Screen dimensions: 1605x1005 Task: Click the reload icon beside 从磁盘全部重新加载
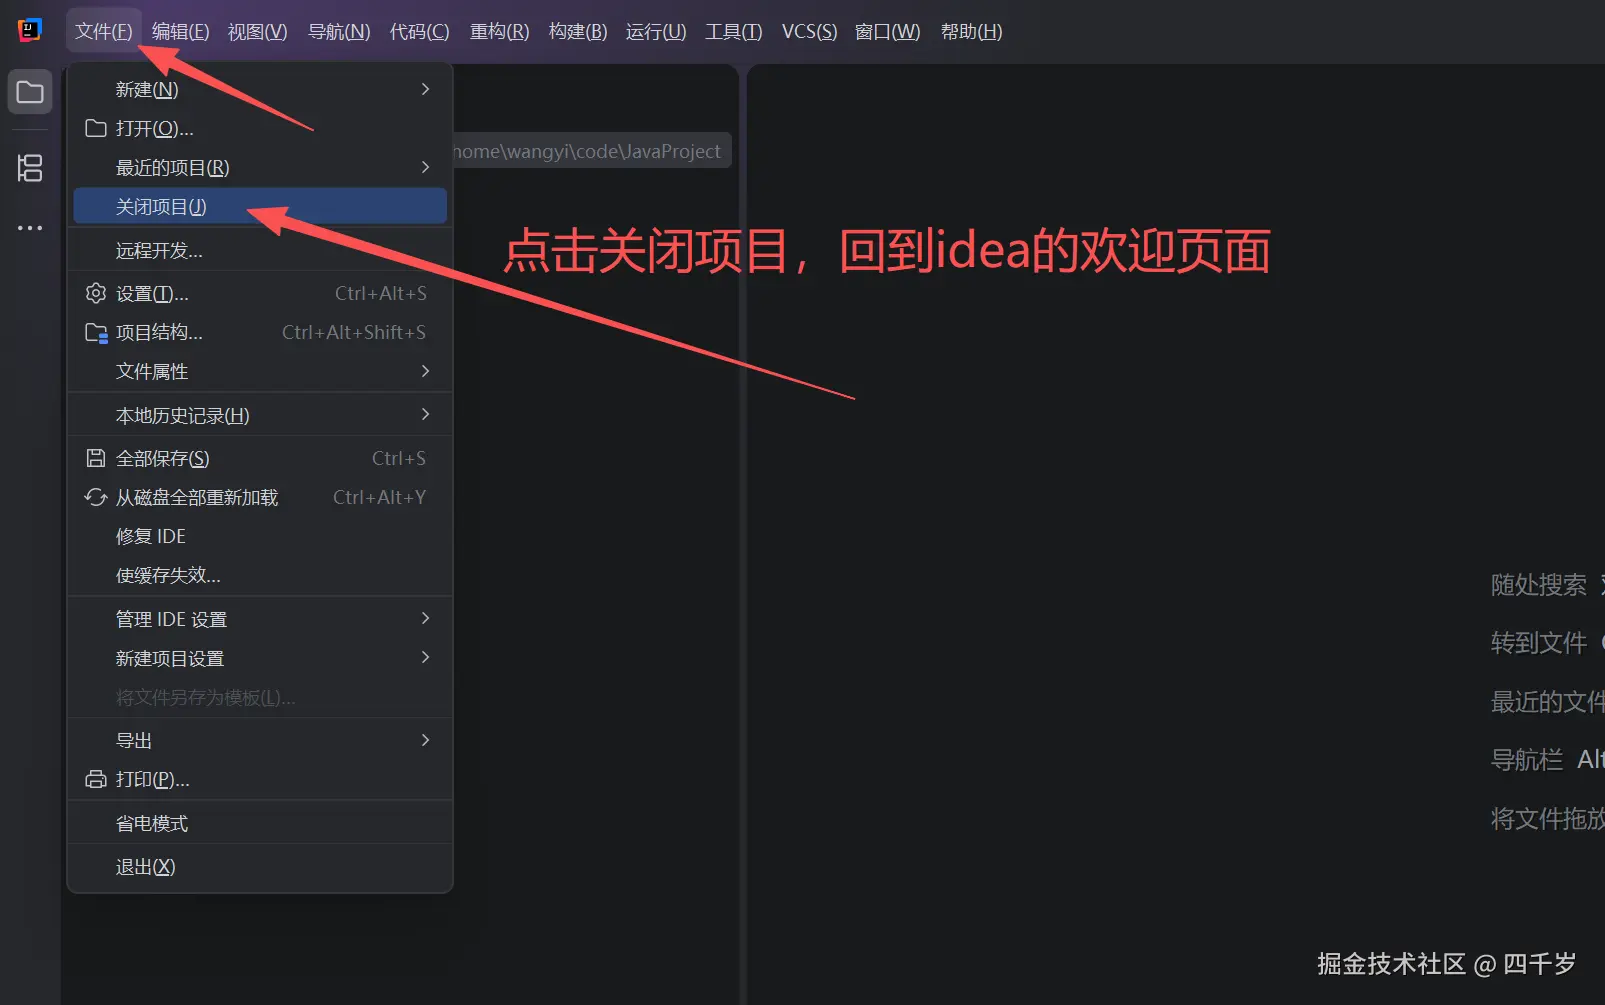(95, 497)
